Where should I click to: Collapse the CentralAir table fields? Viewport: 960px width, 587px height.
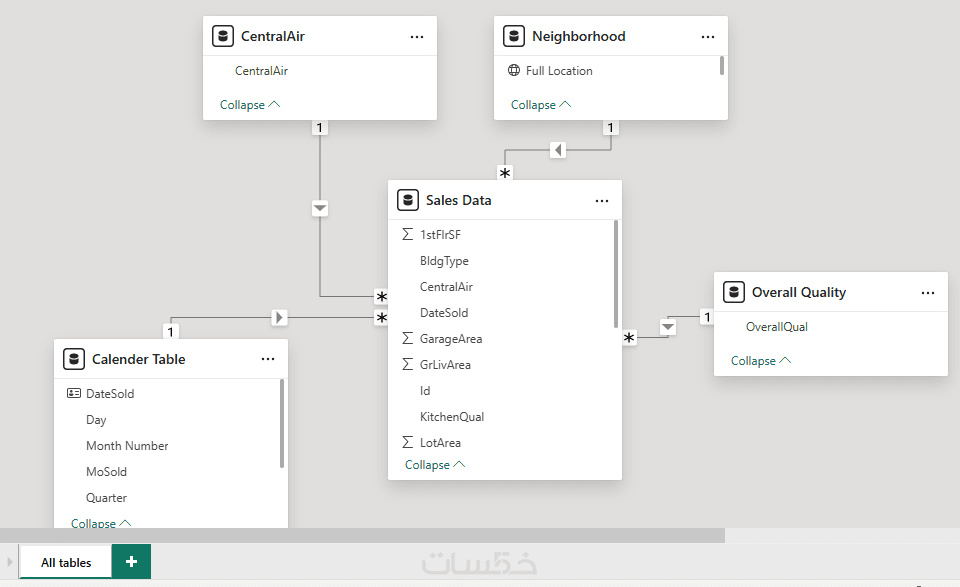click(250, 105)
